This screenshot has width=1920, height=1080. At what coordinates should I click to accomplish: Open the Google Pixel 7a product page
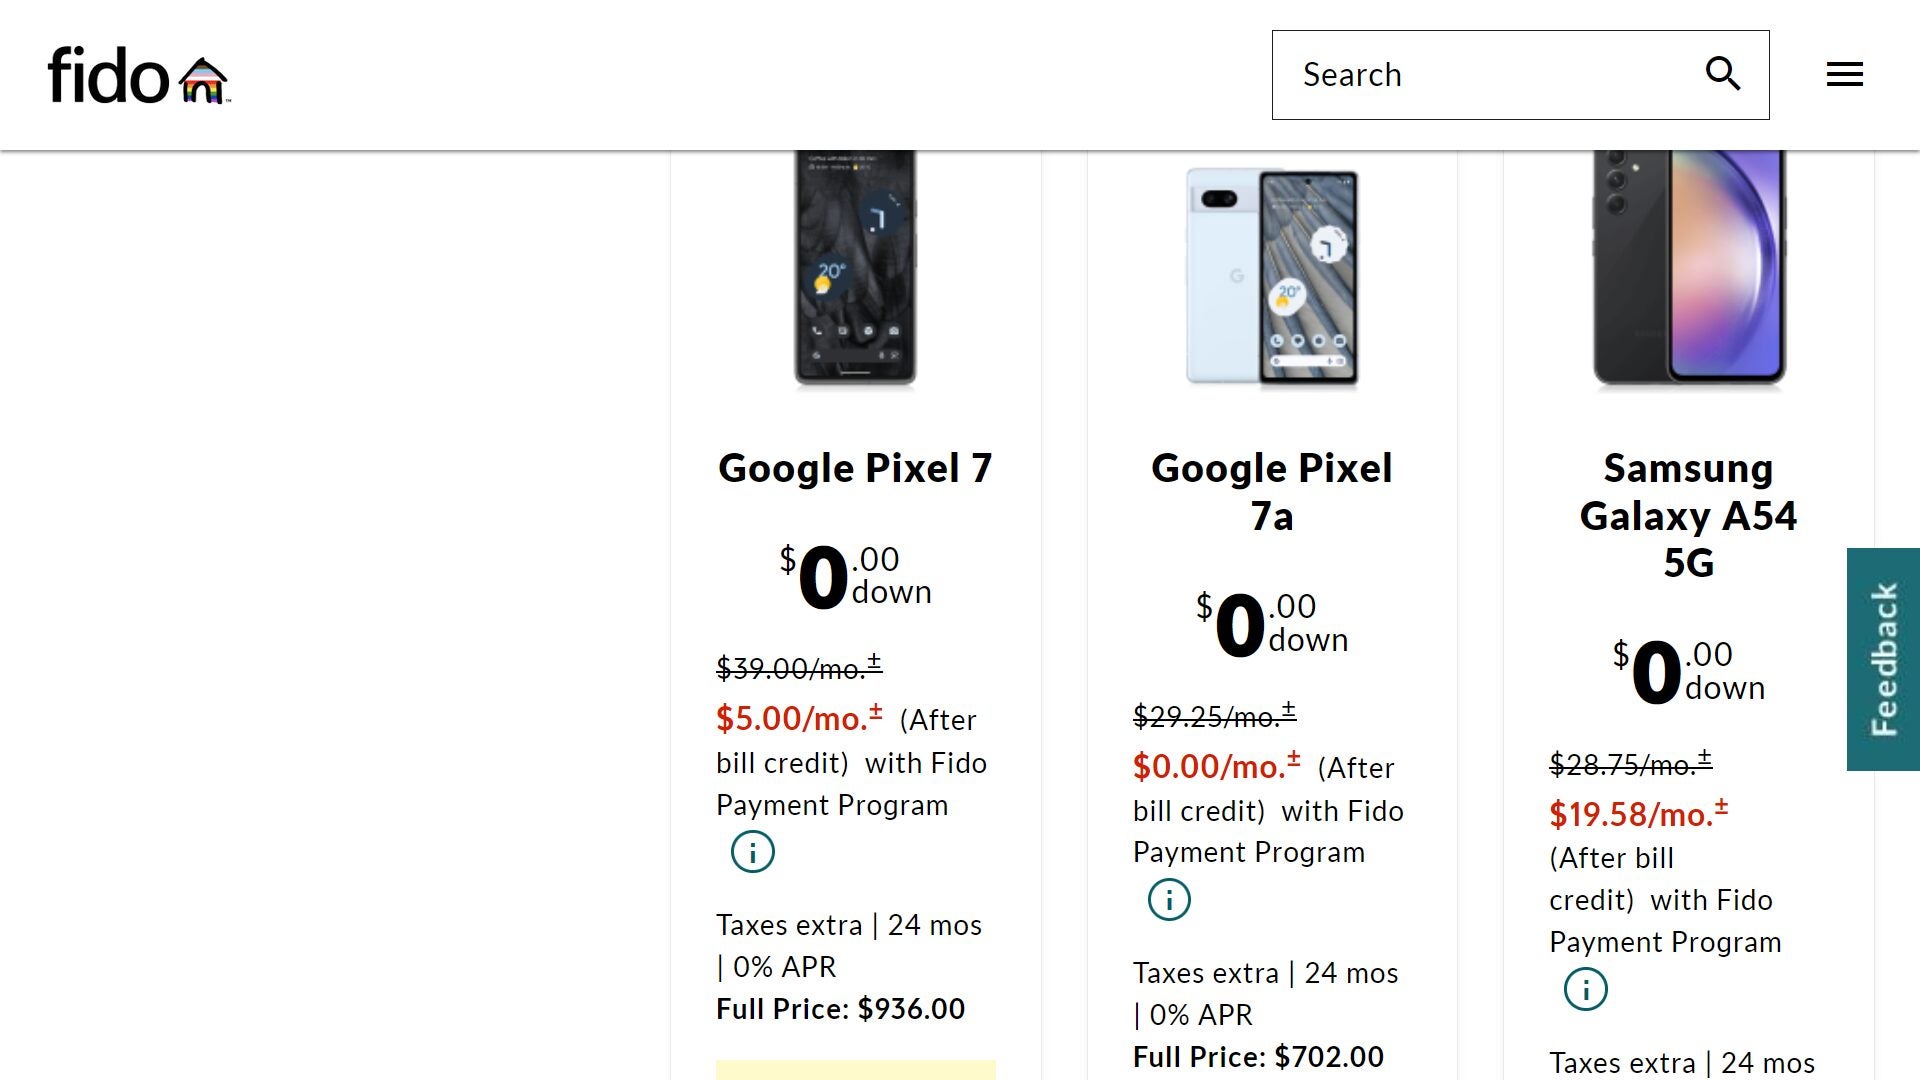tap(1272, 492)
